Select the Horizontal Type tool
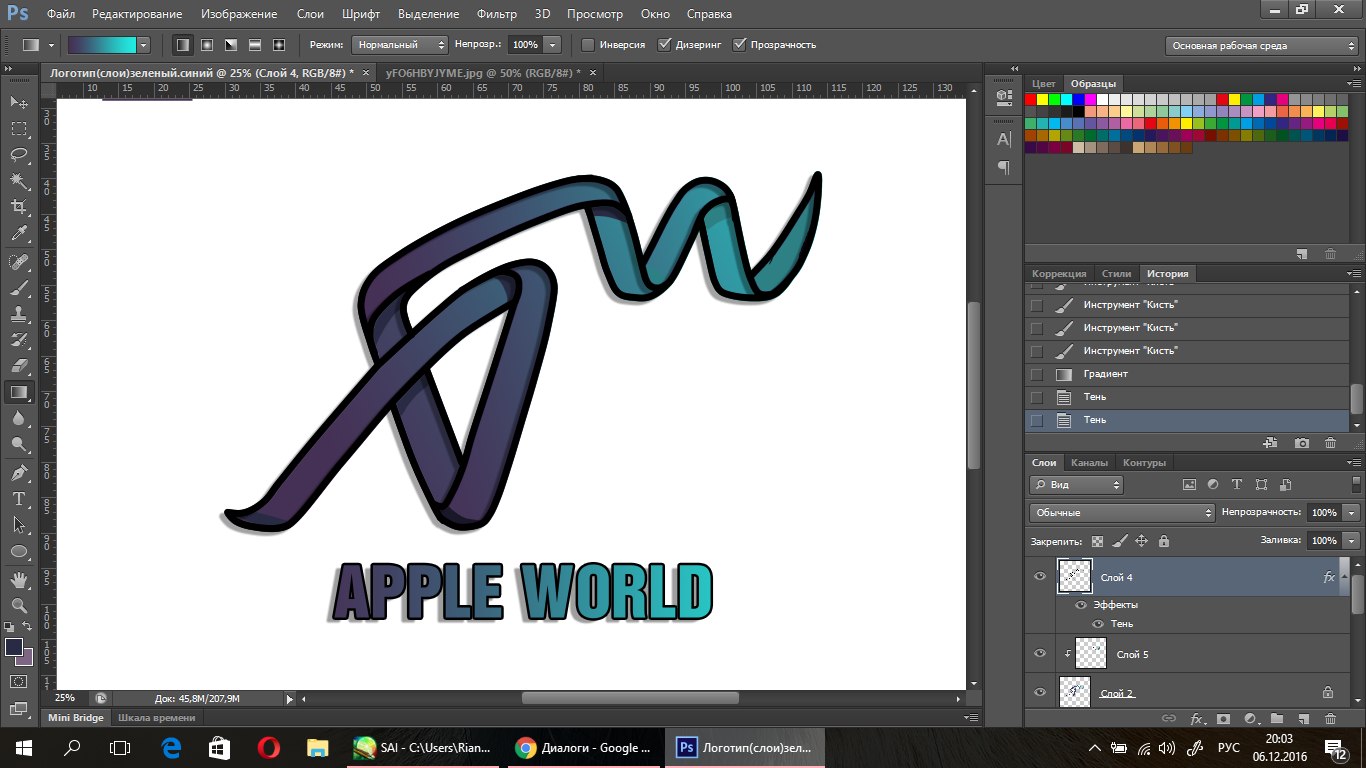 coord(19,499)
